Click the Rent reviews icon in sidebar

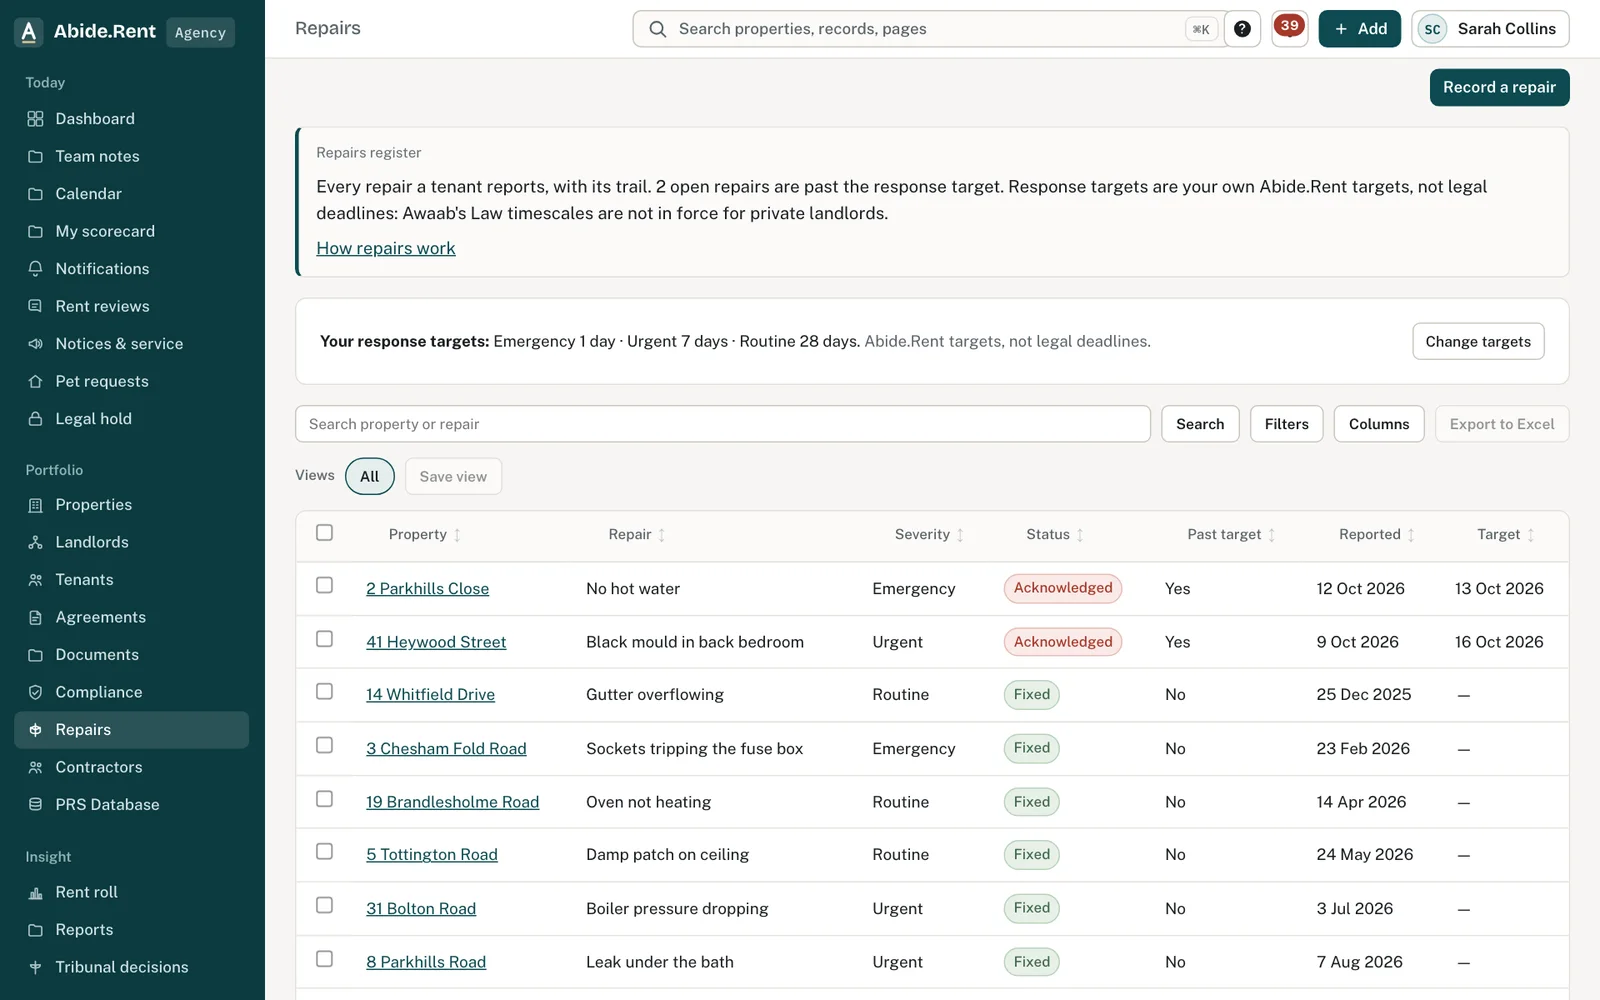pyautogui.click(x=36, y=306)
